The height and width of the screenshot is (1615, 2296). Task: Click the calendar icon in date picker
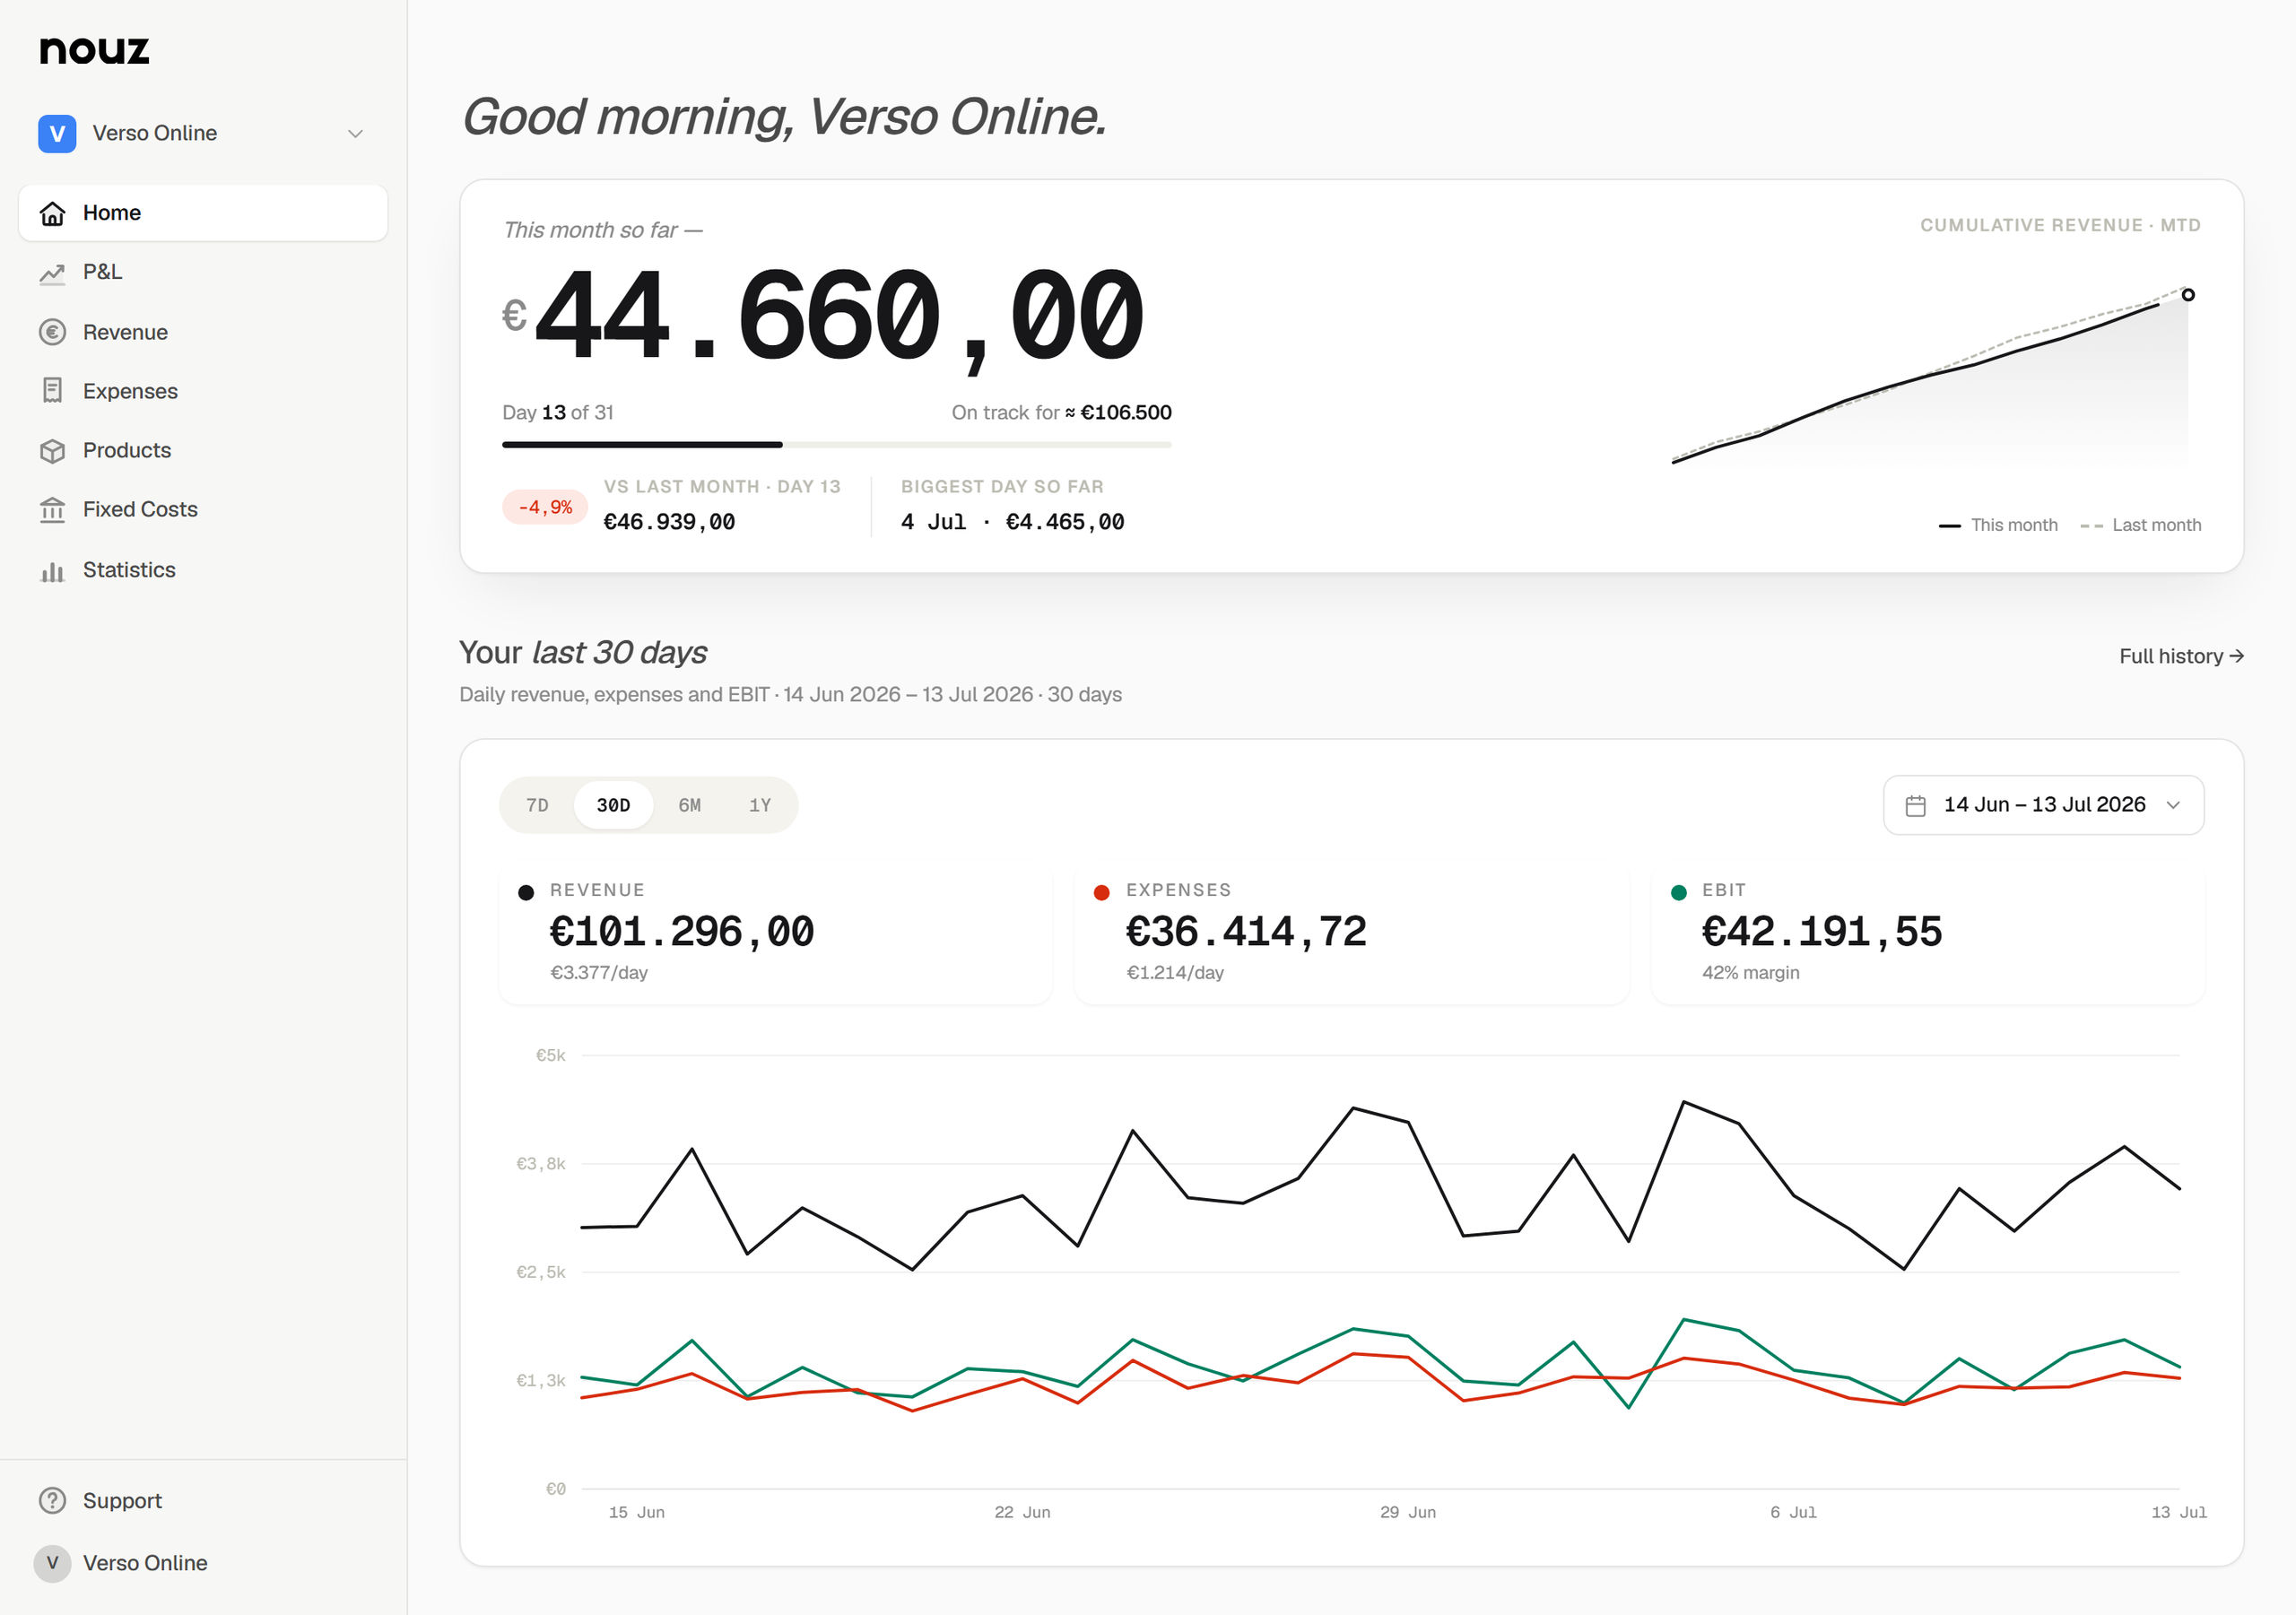(1915, 805)
